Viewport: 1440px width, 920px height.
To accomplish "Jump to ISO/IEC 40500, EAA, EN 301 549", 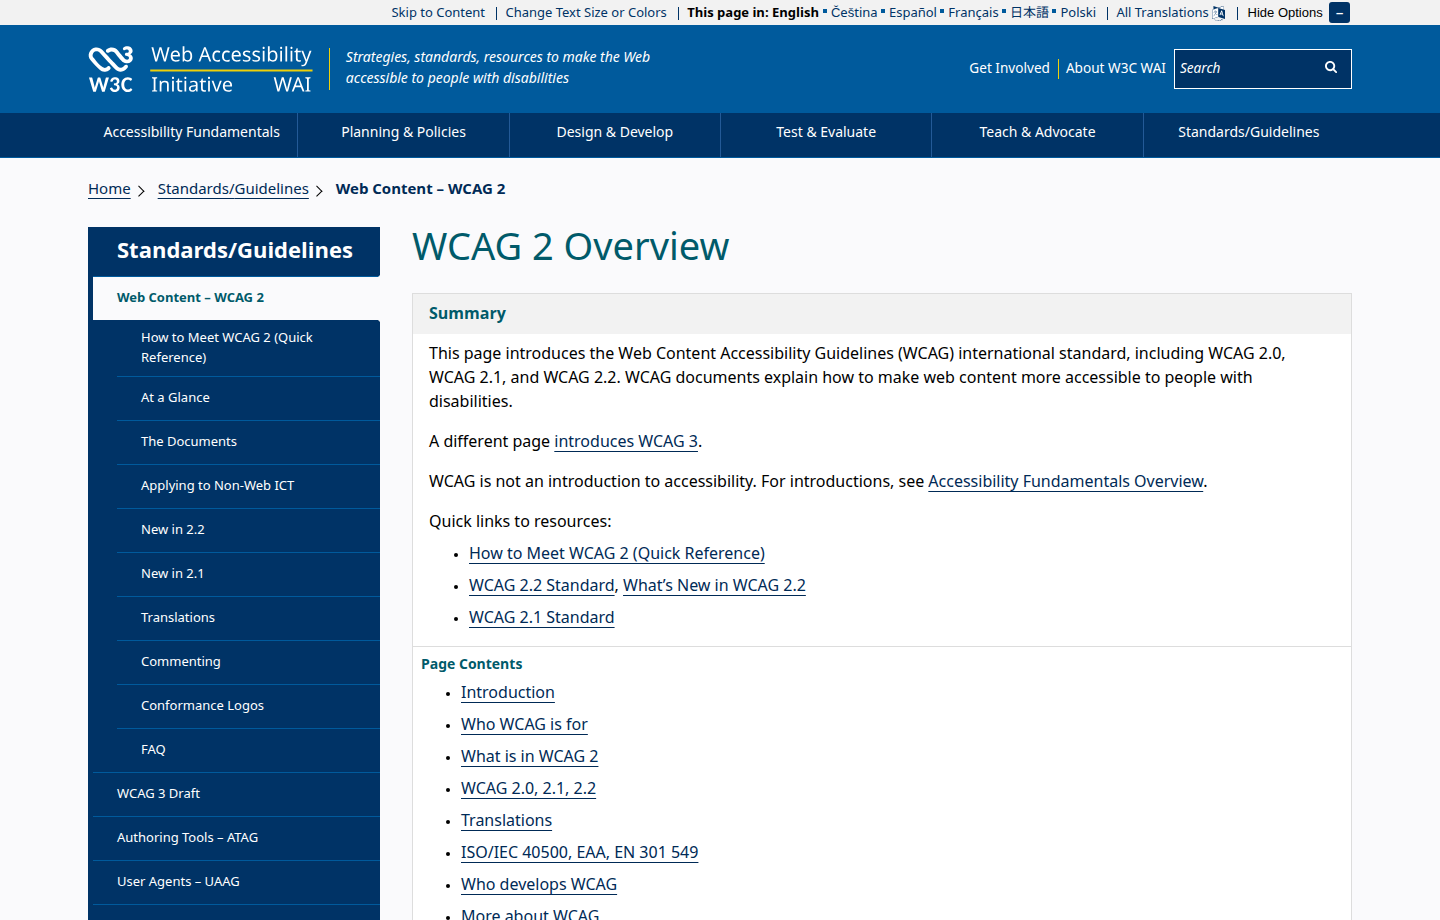I will 580,853.
